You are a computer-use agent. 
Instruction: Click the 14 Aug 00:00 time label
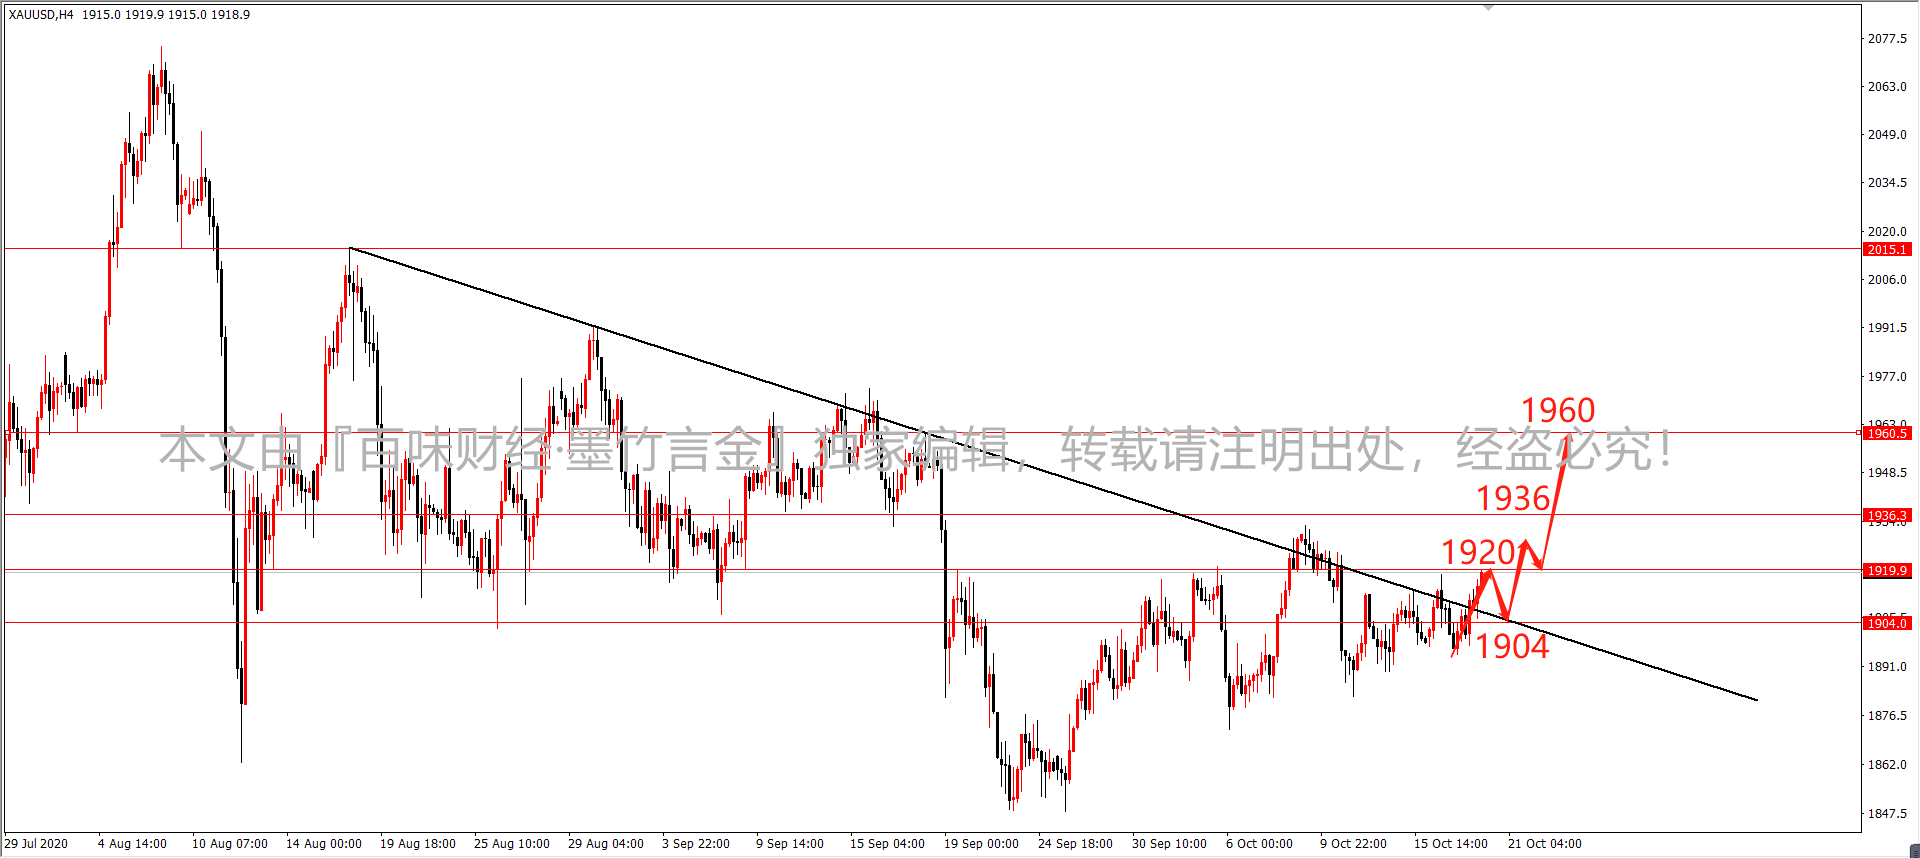click(324, 844)
